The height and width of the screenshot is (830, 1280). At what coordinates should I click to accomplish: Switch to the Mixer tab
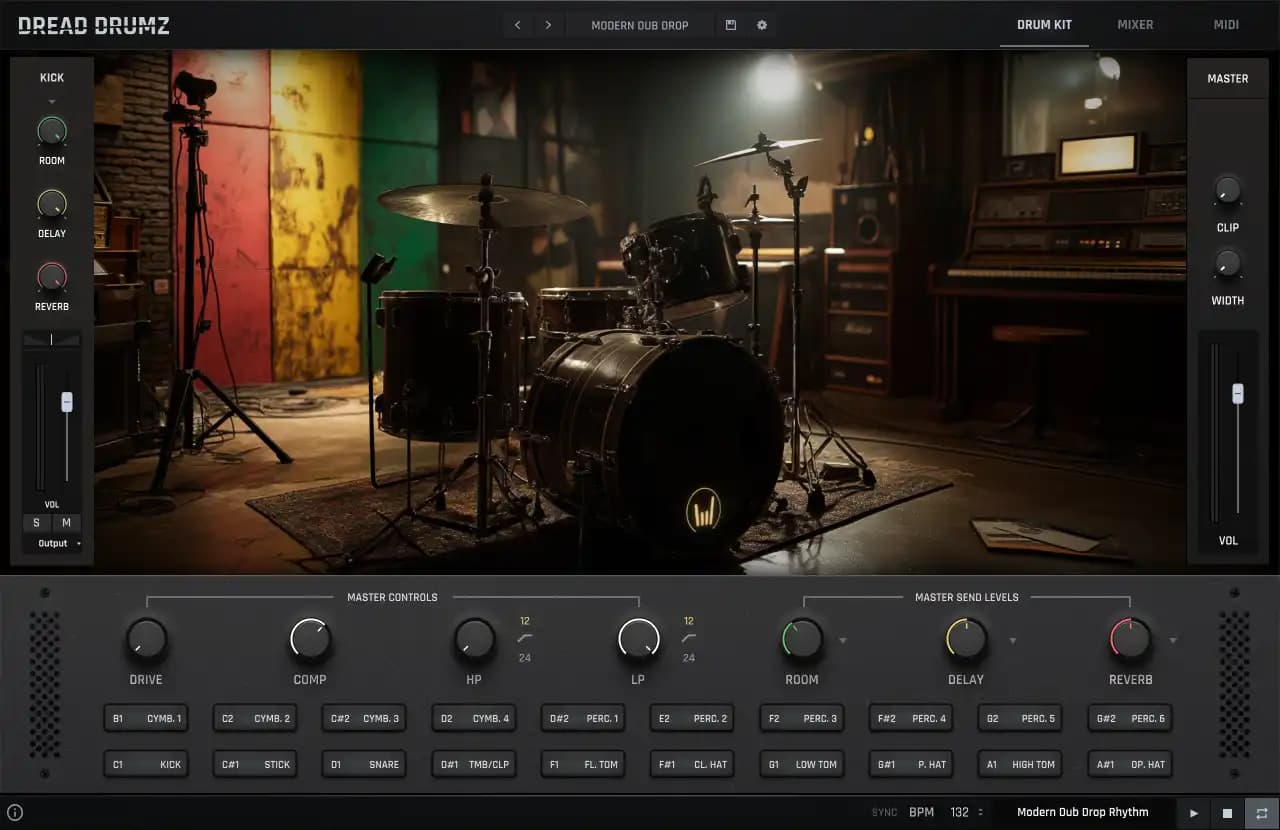click(1135, 24)
